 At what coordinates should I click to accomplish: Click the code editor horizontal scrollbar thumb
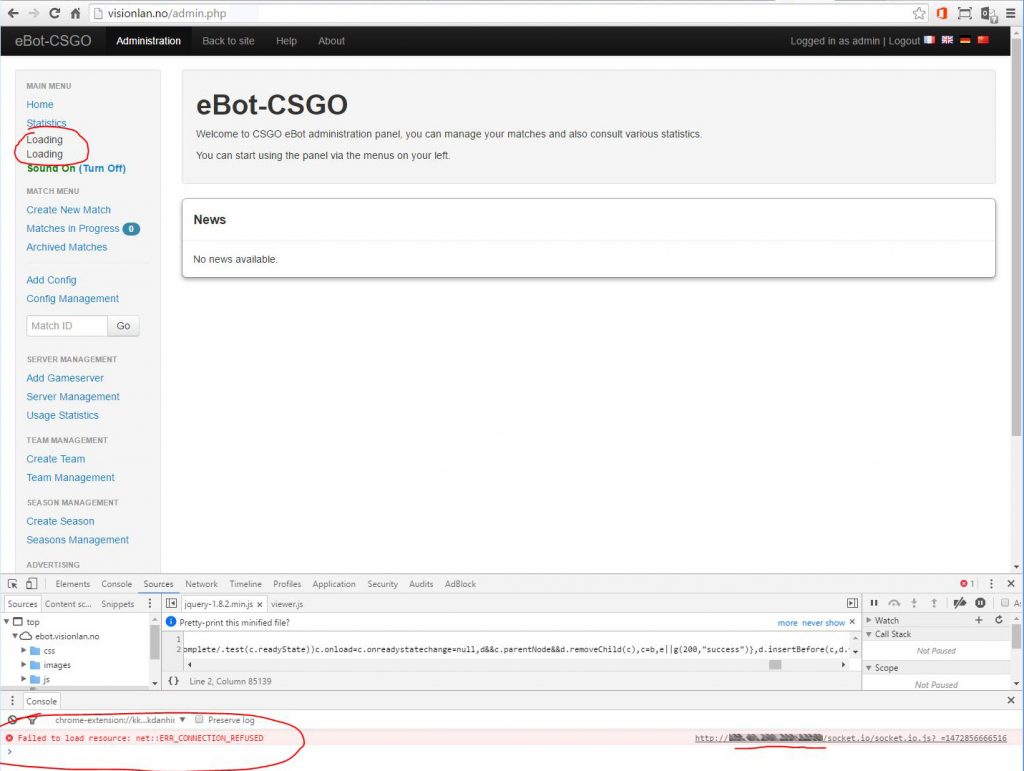tap(775, 665)
